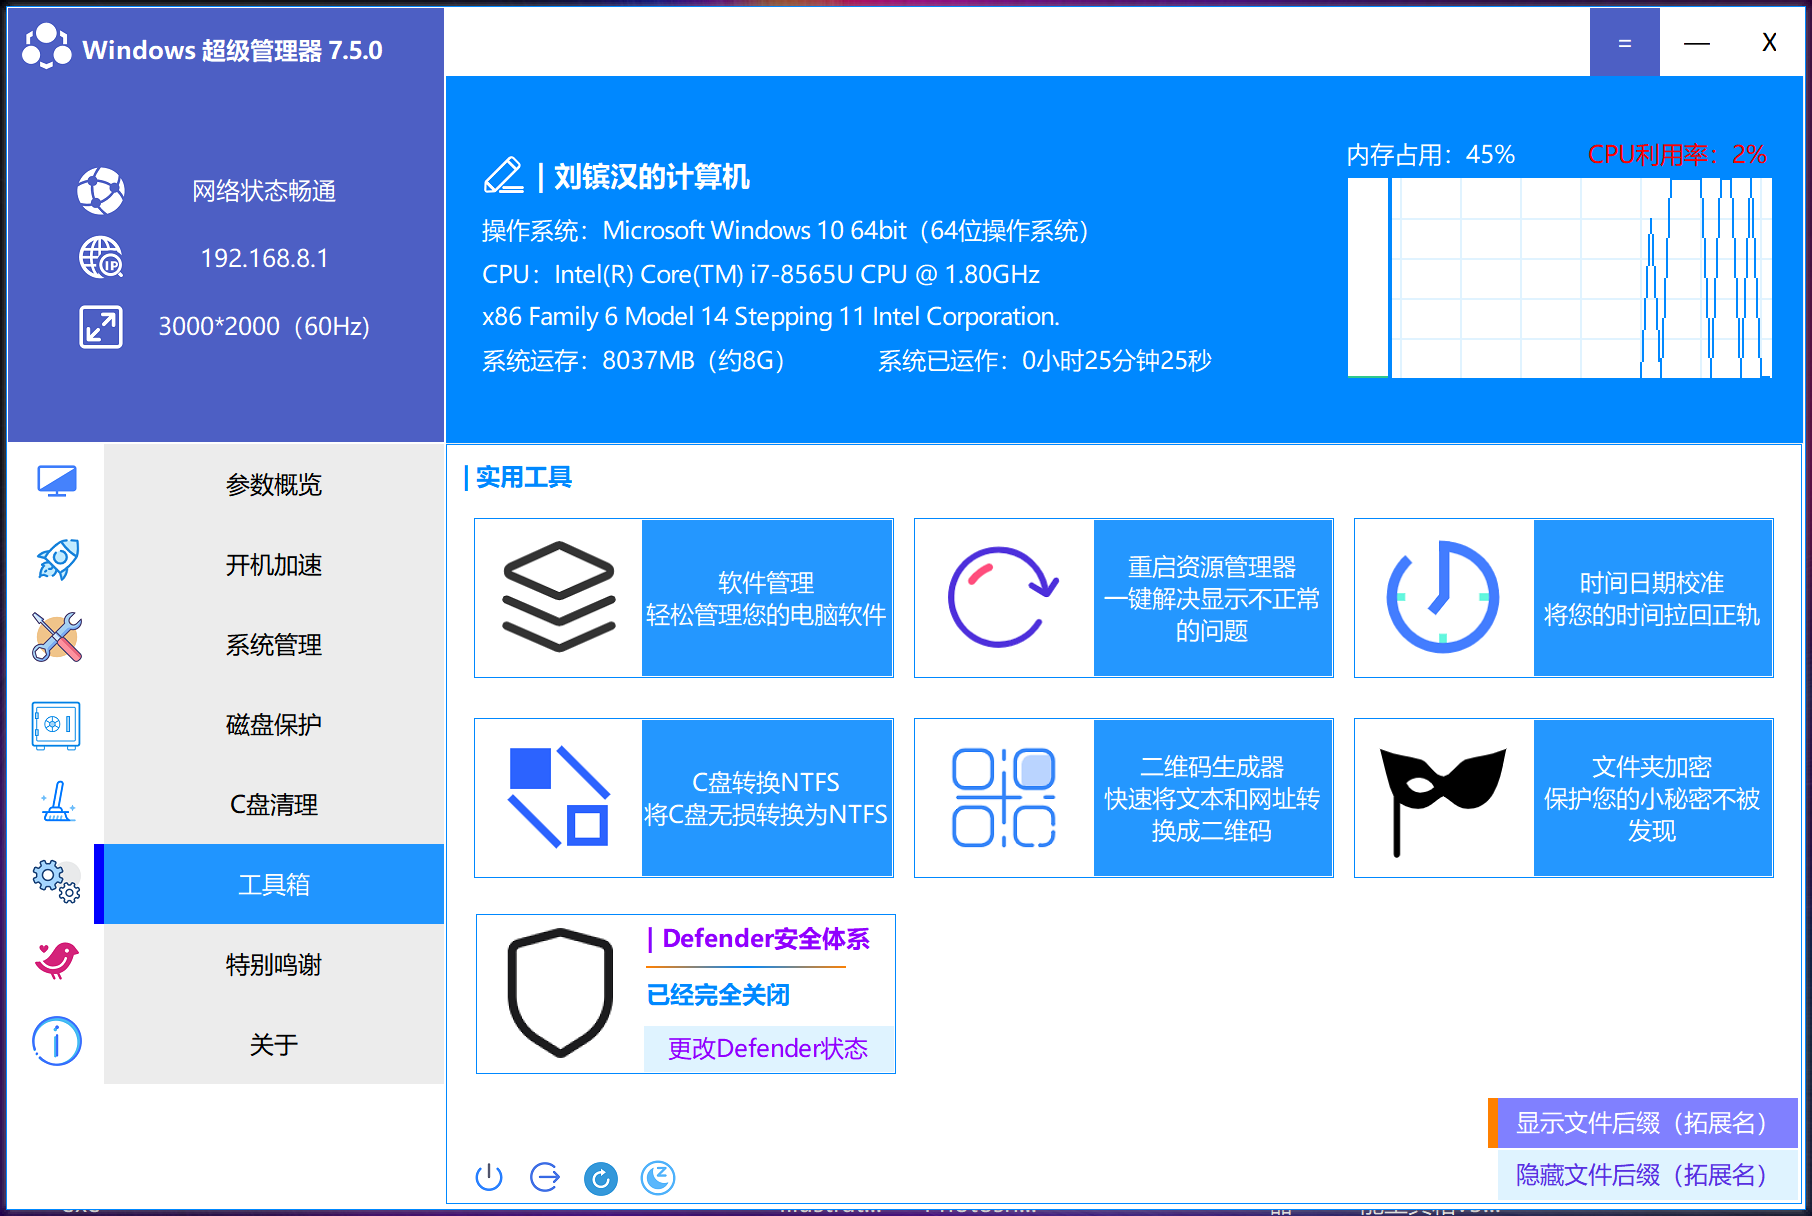Click the C盘转换NTFS arrows icon
The height and width of the screenshot is (1216, 1812).
tap(559, 797)
